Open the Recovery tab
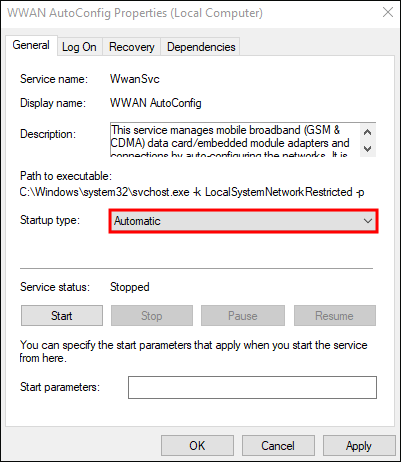This screenshot has width=401, height=462. 132,47
